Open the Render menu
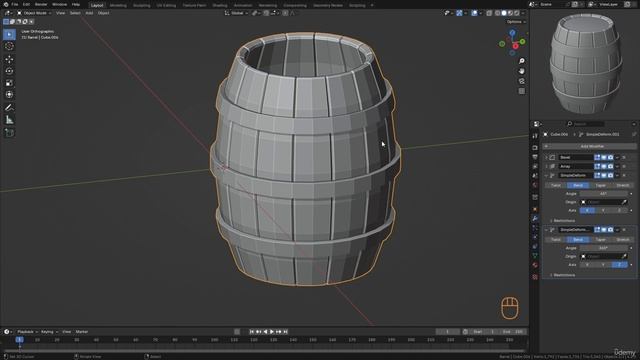 pos(41,4)
